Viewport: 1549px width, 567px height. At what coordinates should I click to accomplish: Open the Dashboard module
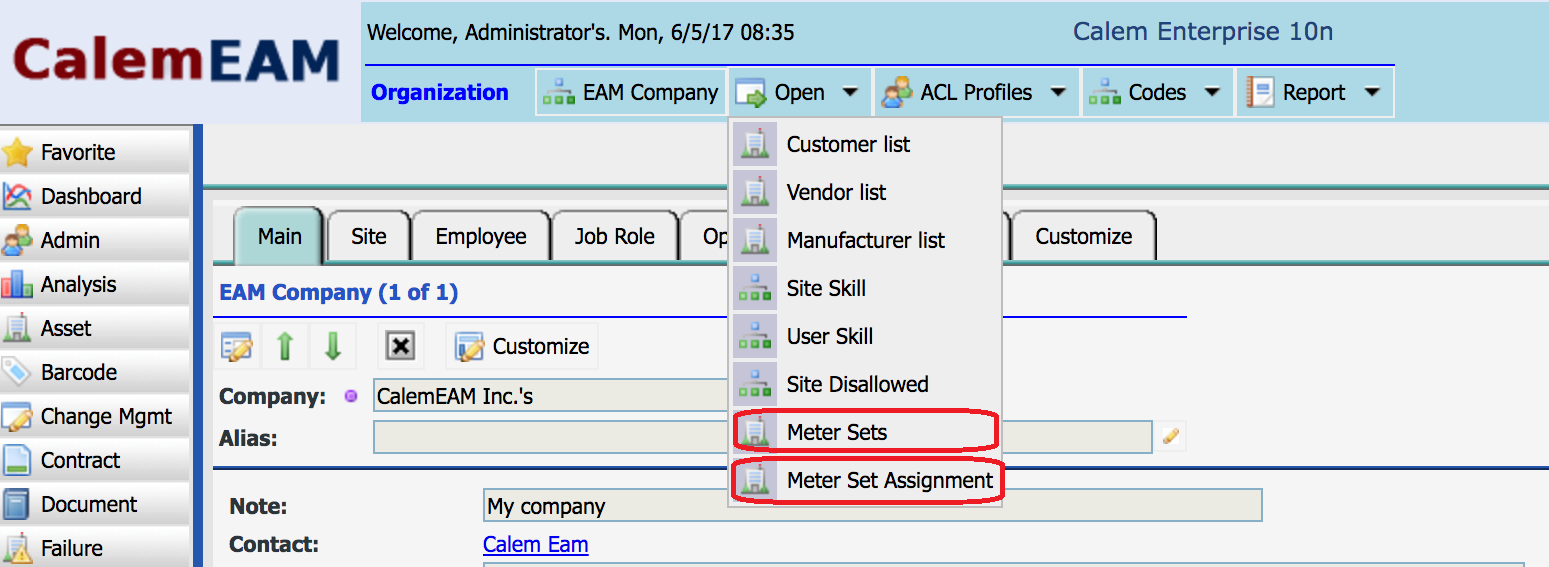(x=94, y=196)
